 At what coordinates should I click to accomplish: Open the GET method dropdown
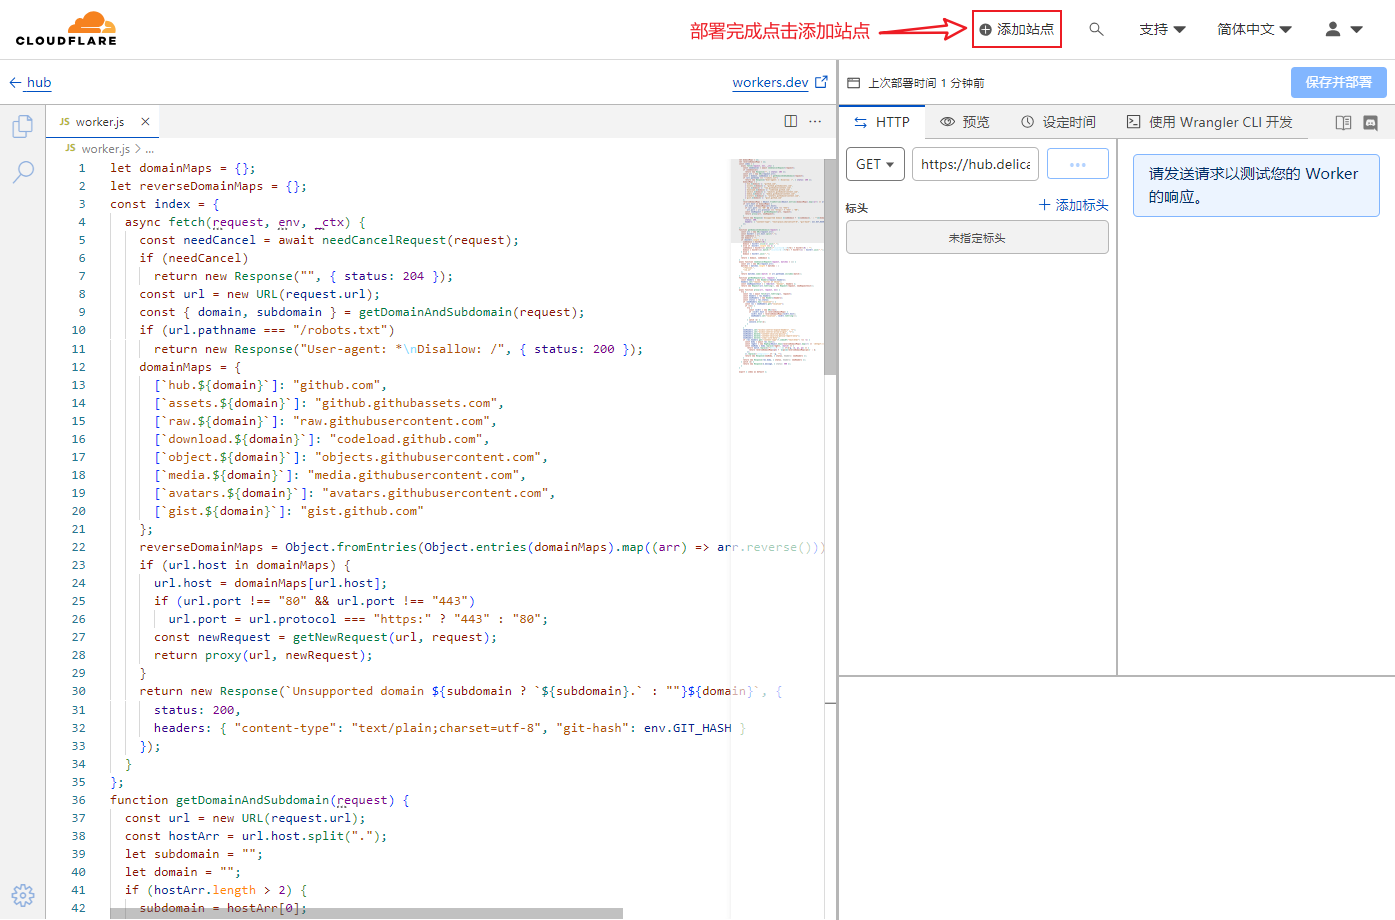875,164
